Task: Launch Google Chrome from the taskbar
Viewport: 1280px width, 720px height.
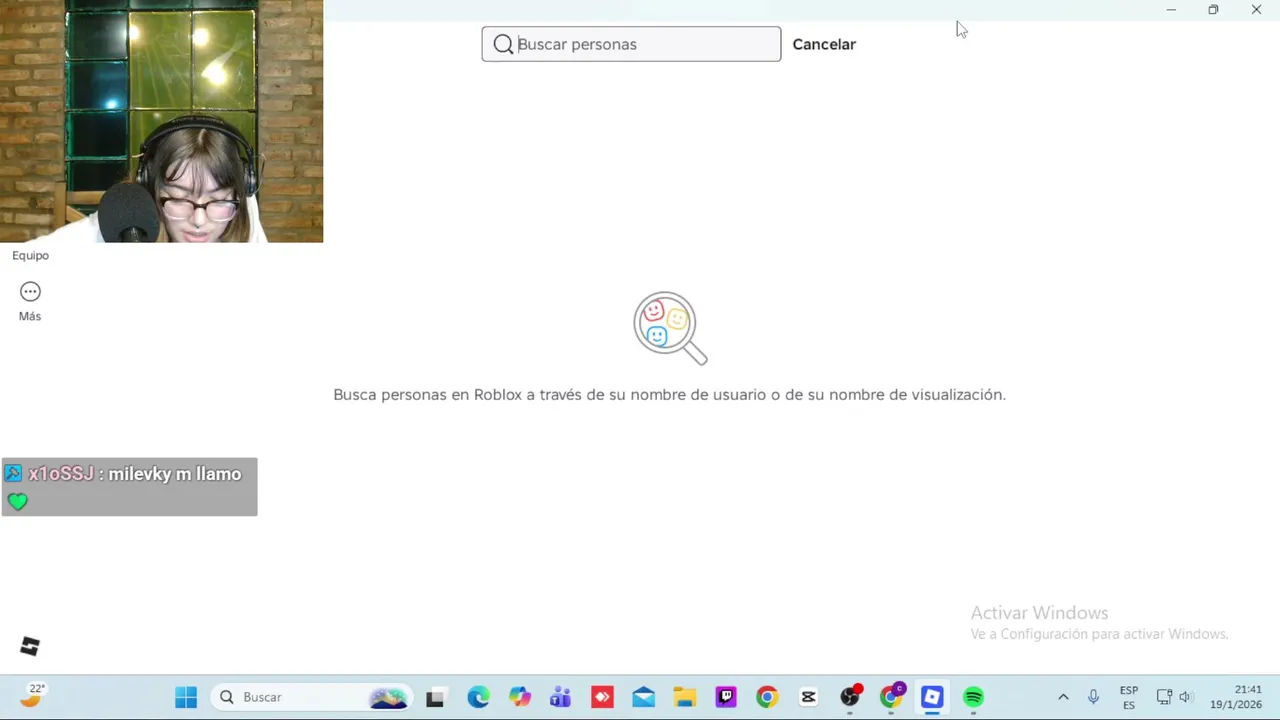Action: (x=767, y=697)
